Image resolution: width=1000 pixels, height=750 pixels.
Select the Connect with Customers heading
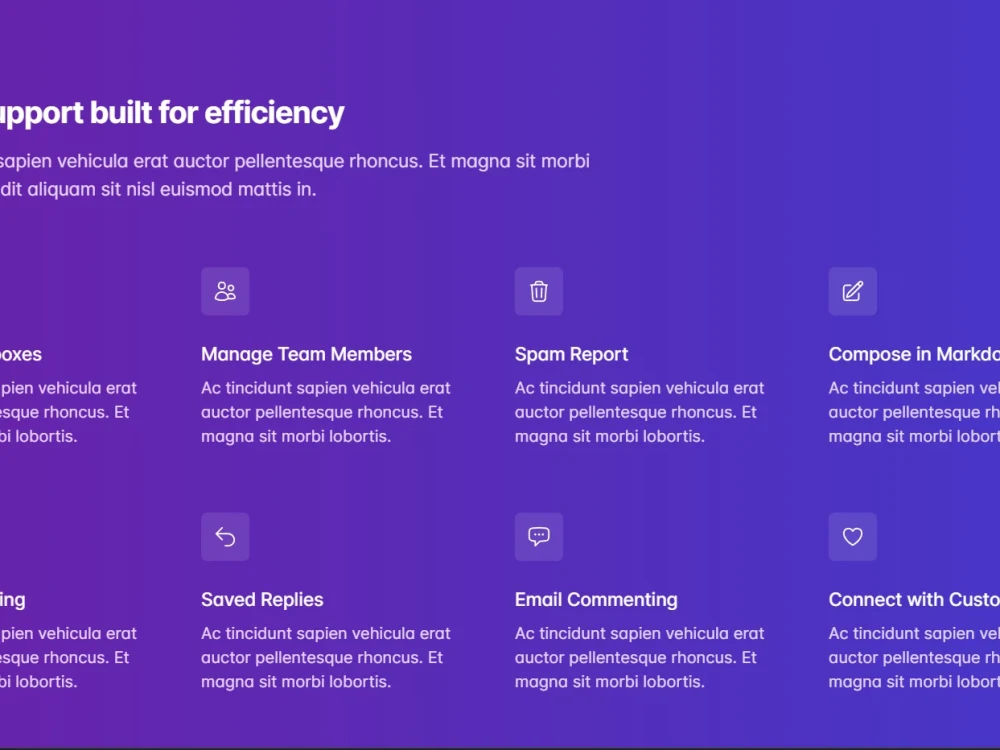click(915, 600)
